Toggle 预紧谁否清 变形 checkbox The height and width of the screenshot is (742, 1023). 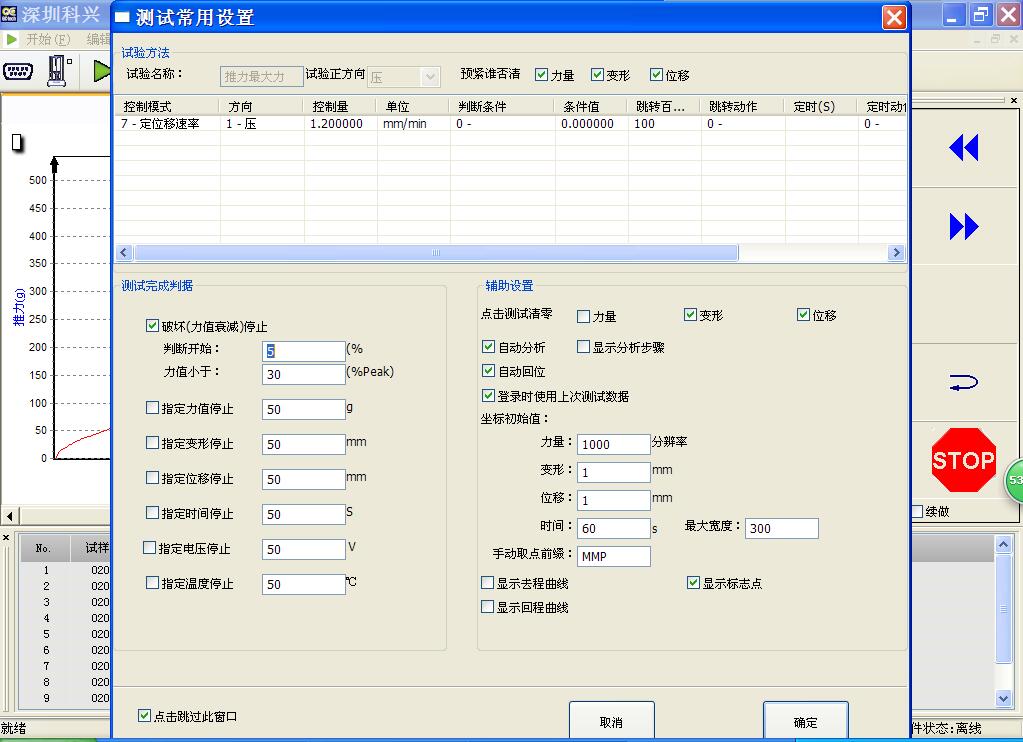point(597,74)
